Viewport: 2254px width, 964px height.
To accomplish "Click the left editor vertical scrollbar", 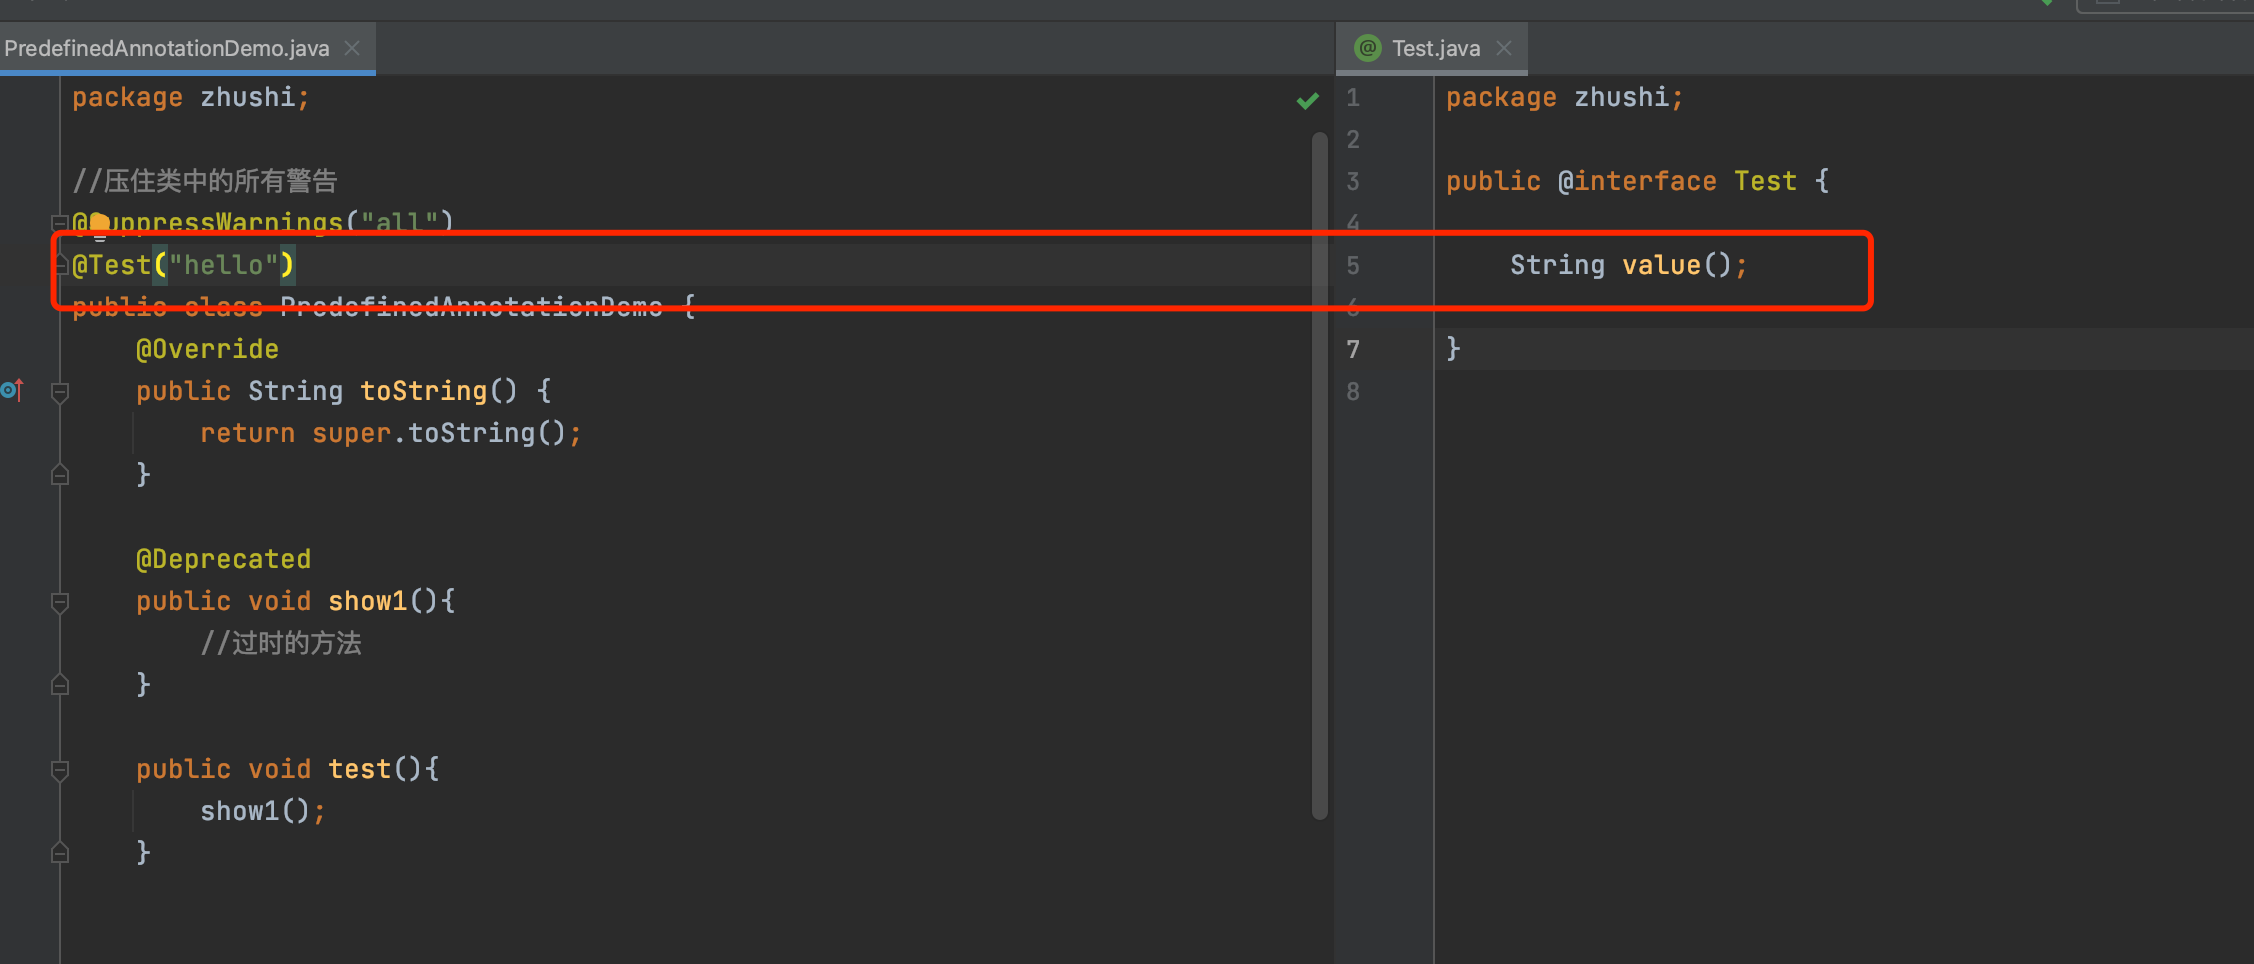I will [x=1320, y=475].
